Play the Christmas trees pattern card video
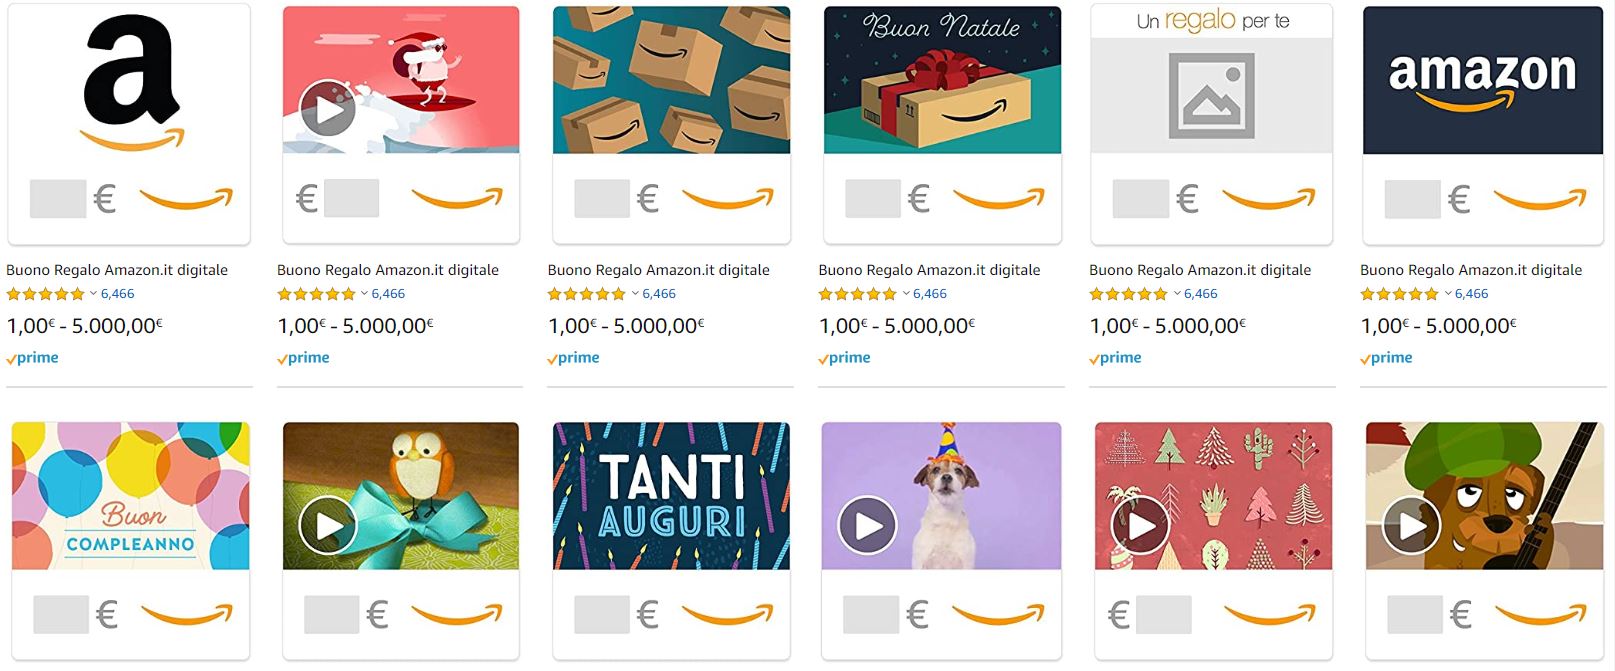This screenshot has height=671, width=1615. pyautogui.click(x=1140, y=525)
